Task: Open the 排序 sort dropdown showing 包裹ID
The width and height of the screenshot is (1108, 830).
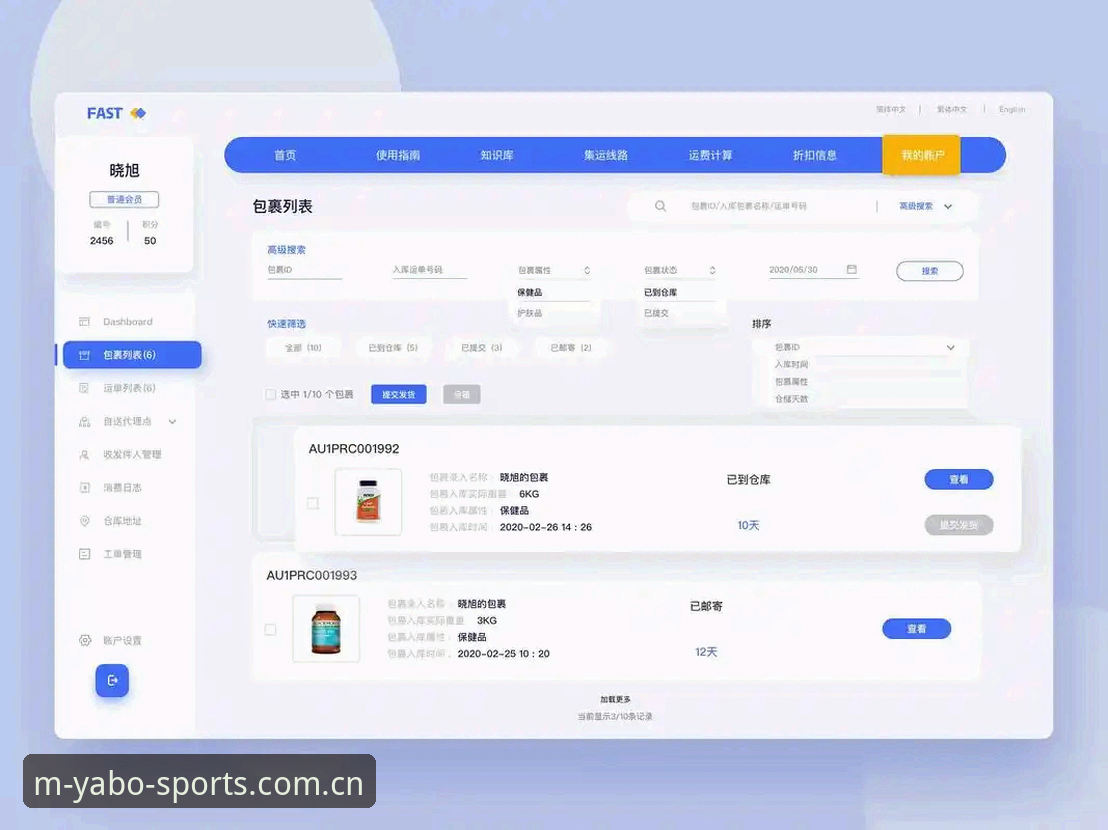Action: pyautogui.click(x=864, y=348)
